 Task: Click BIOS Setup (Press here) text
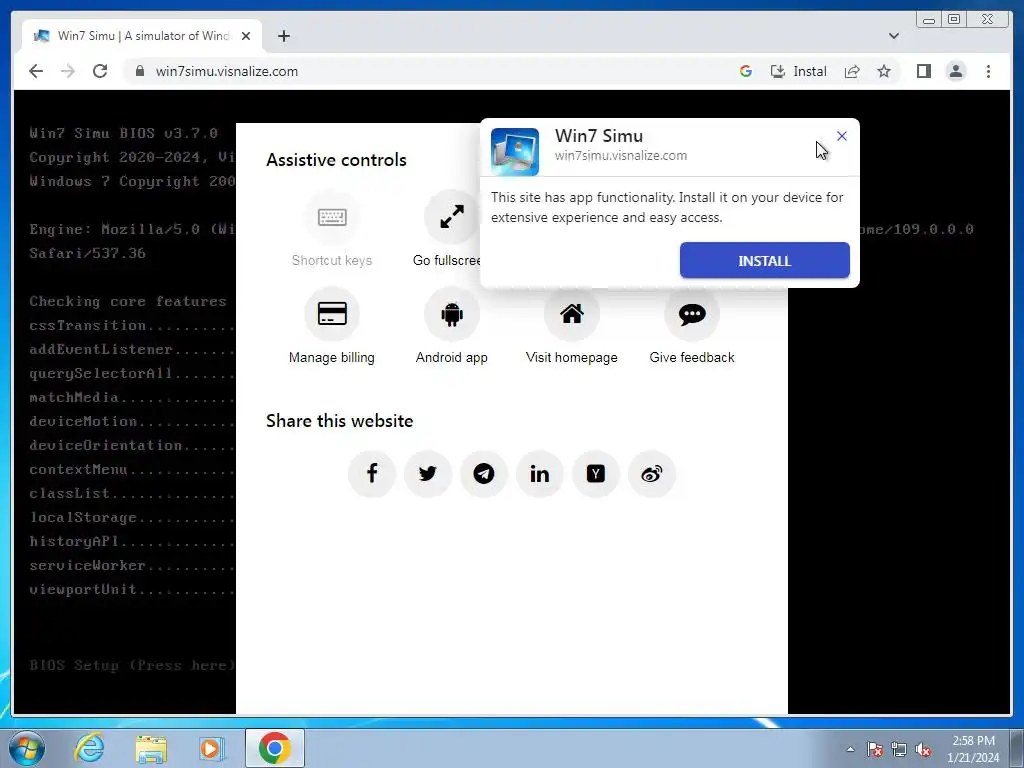pos(133,665)
